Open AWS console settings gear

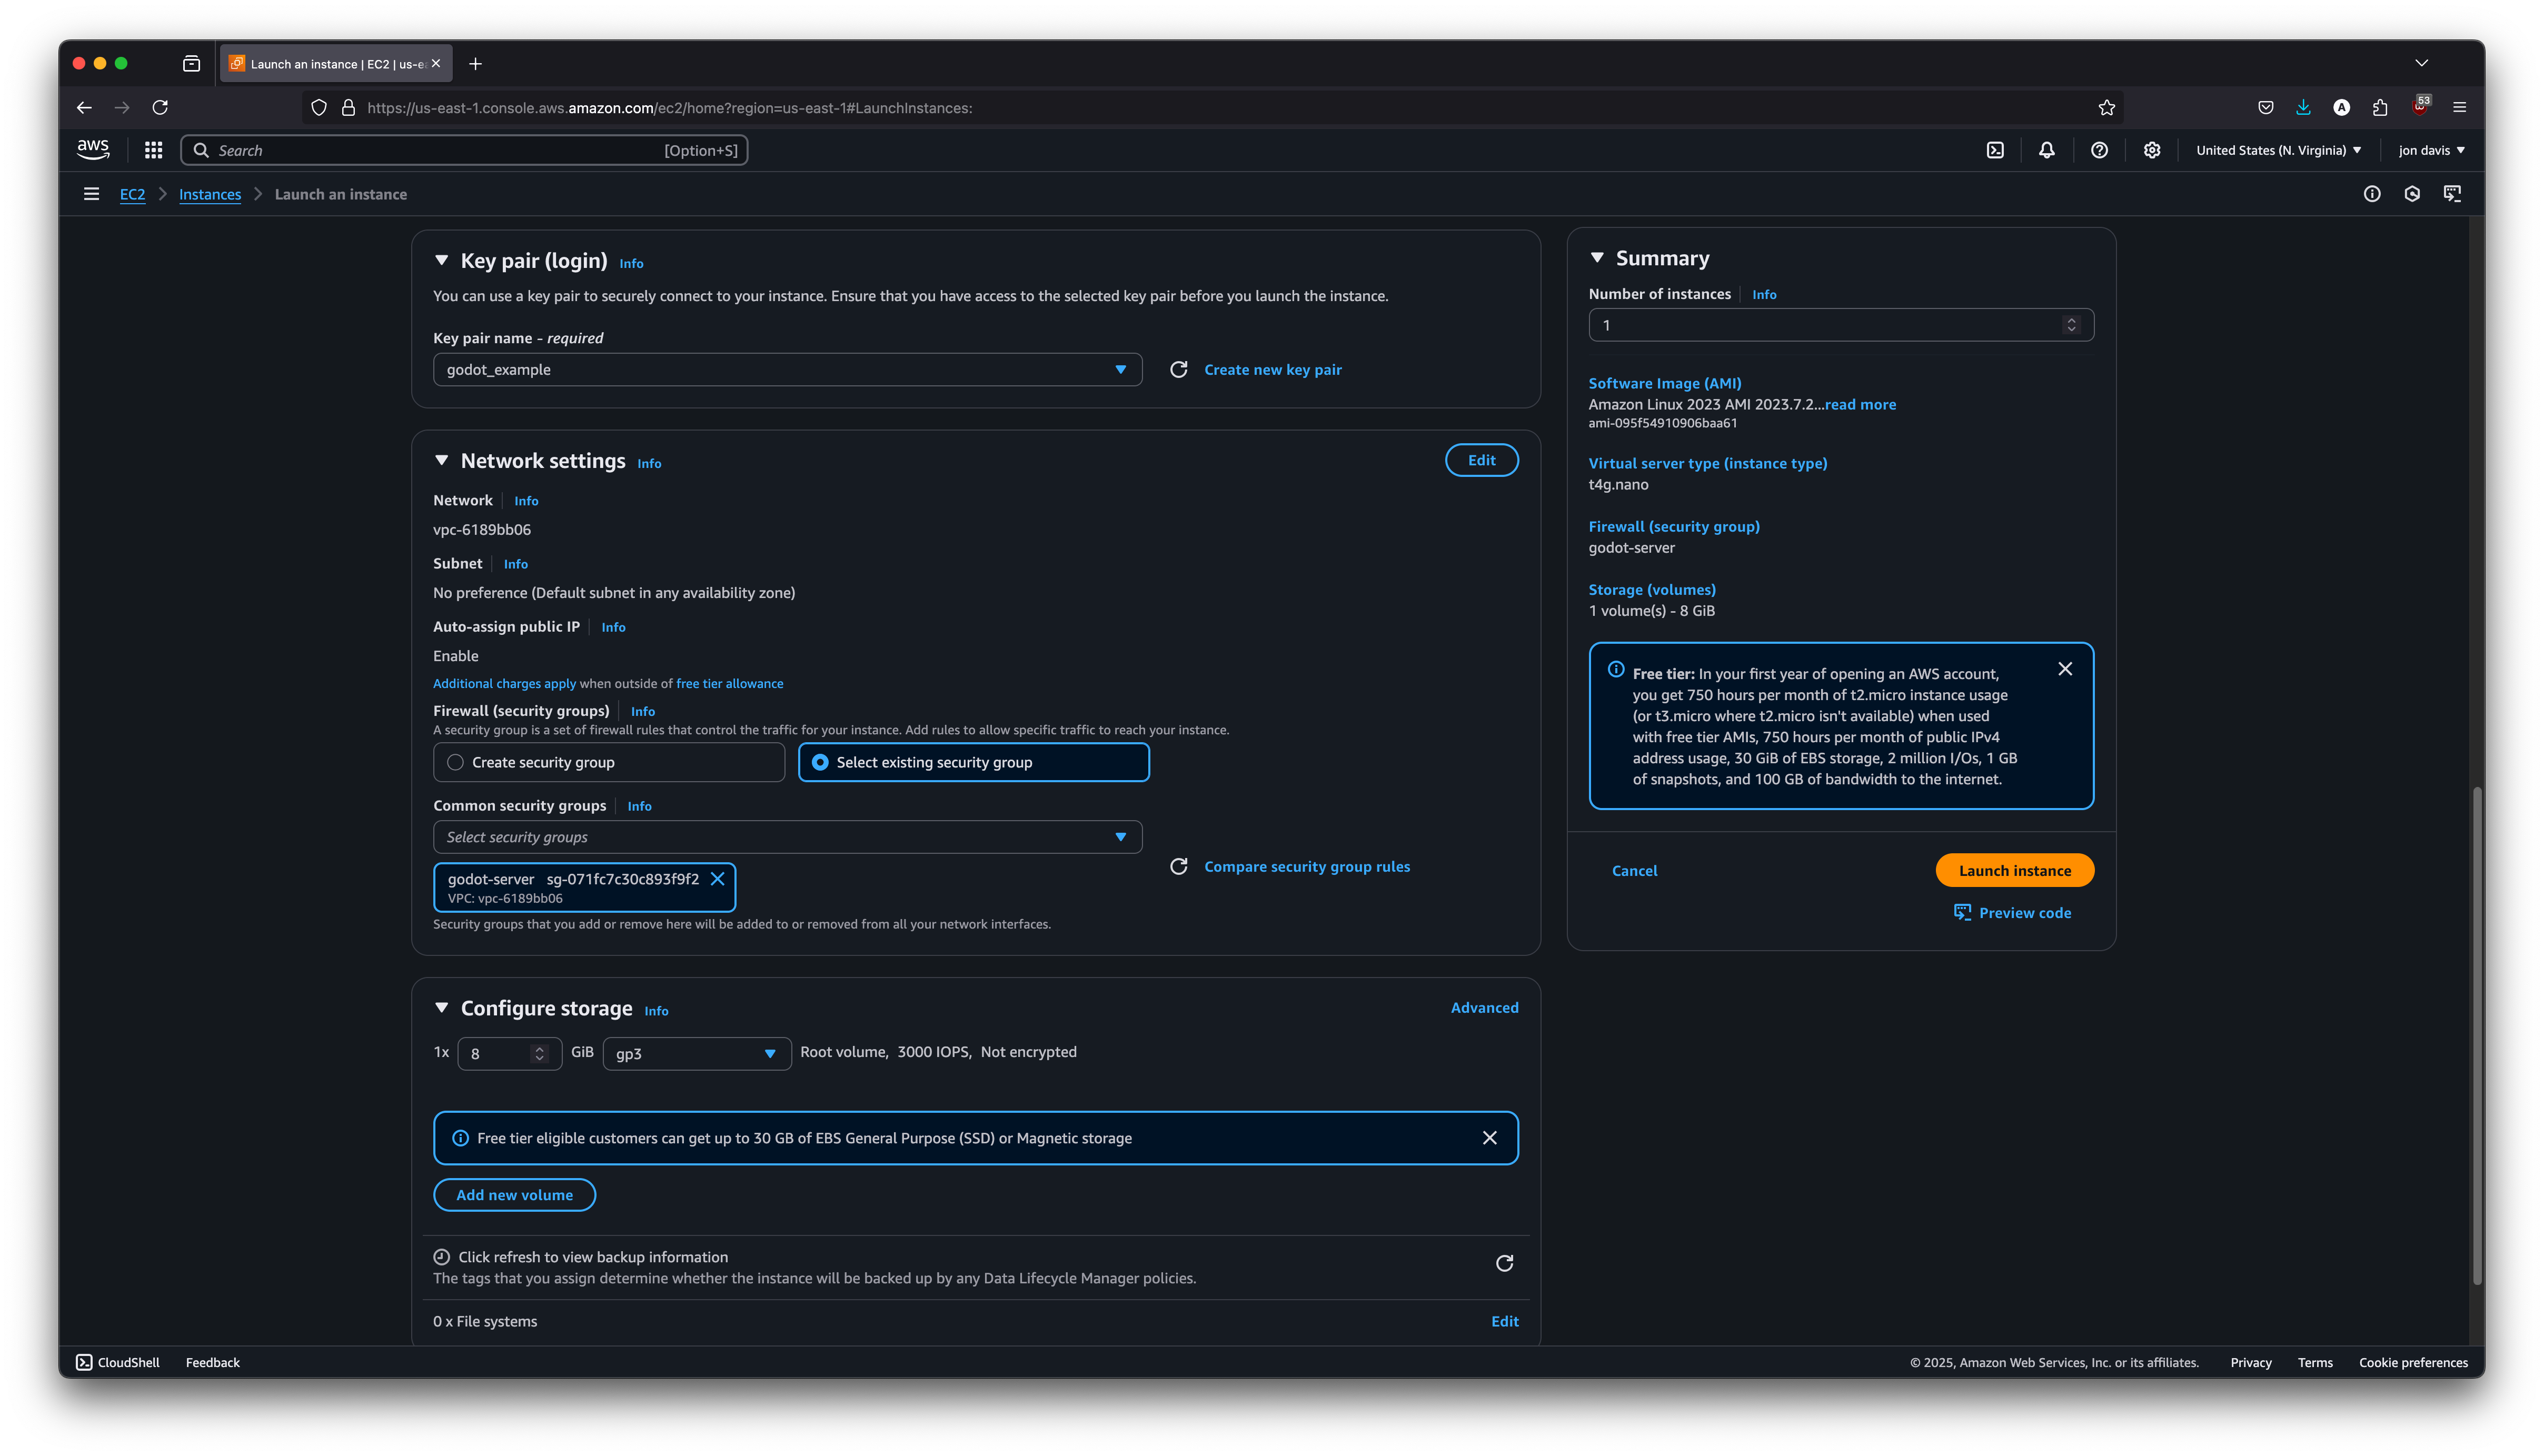coord(2152,150)
